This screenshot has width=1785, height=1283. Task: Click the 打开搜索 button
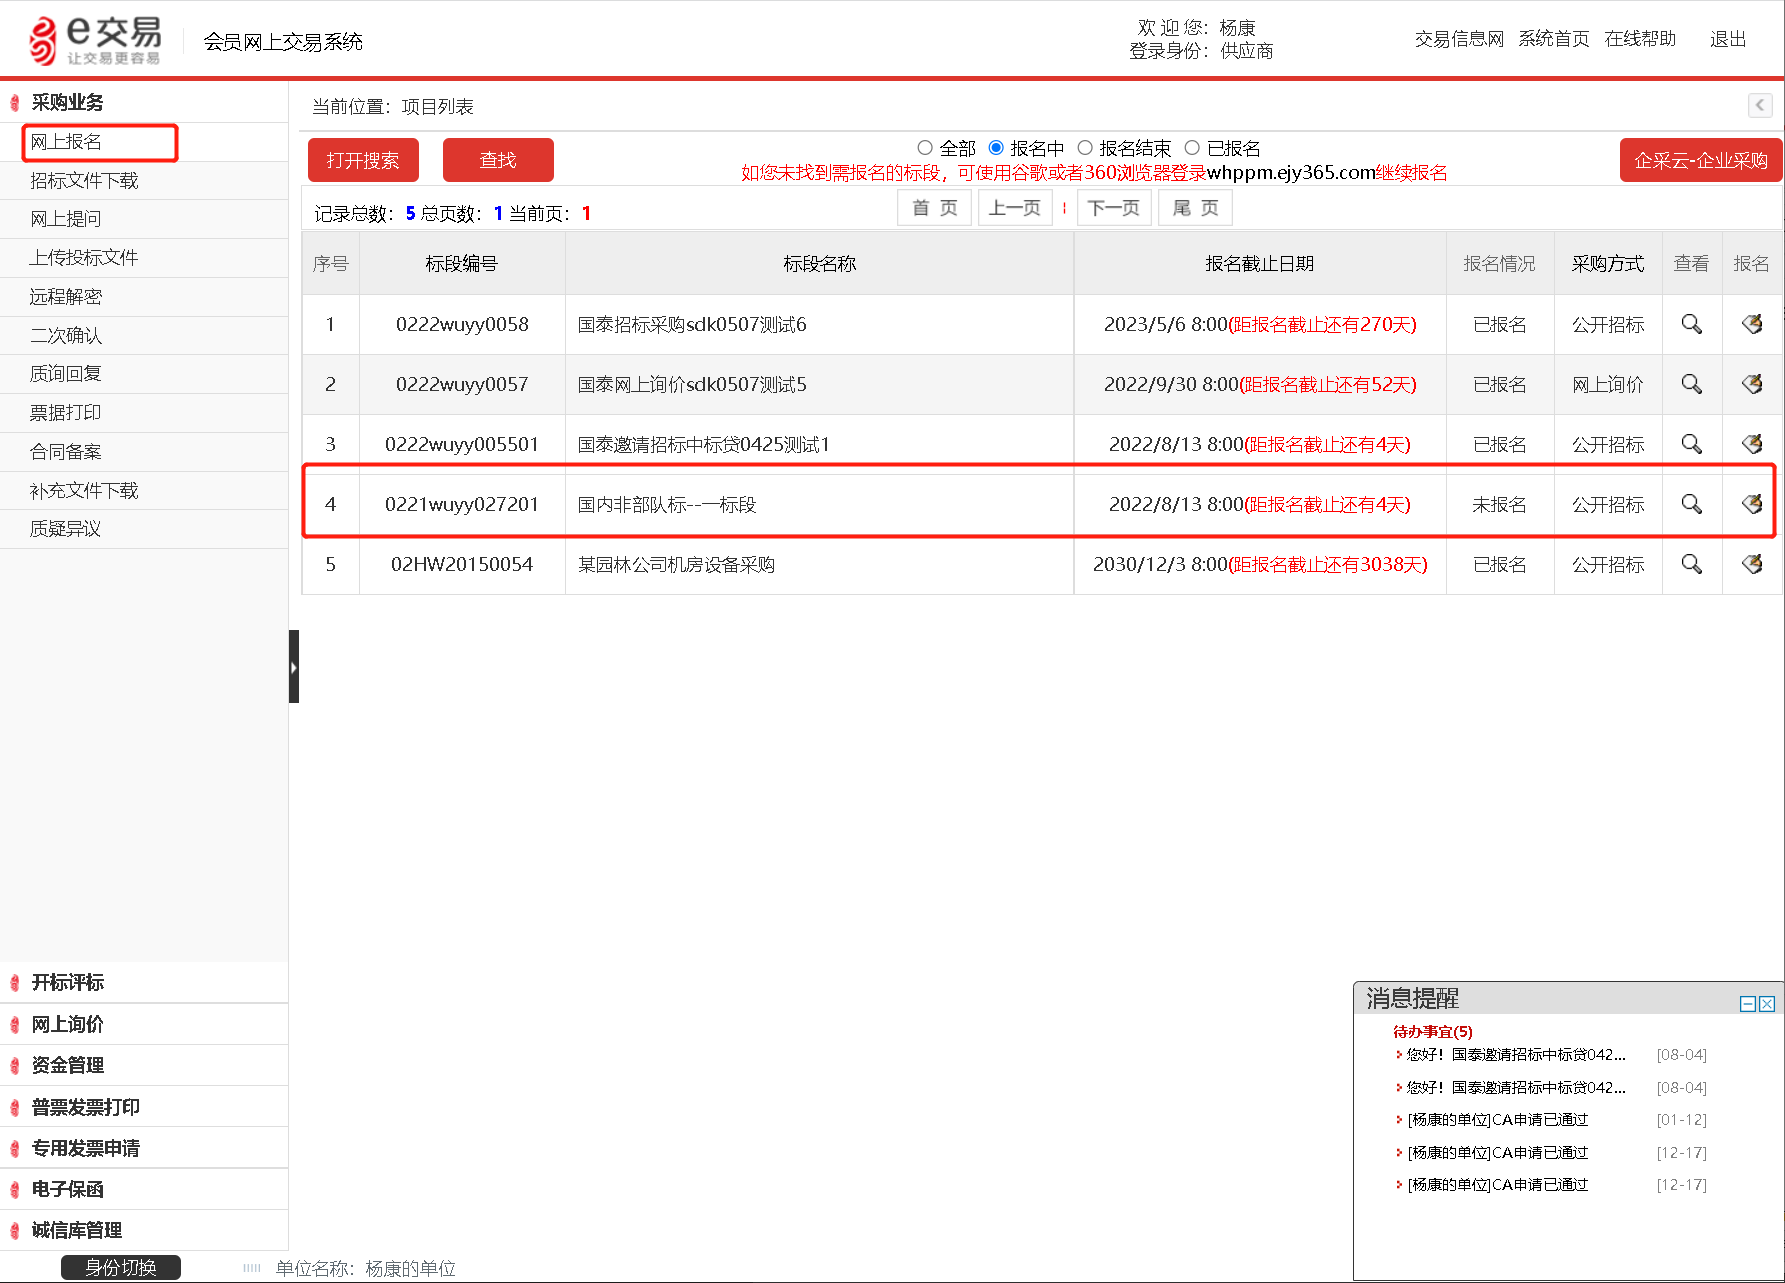(x=363, y=160)
